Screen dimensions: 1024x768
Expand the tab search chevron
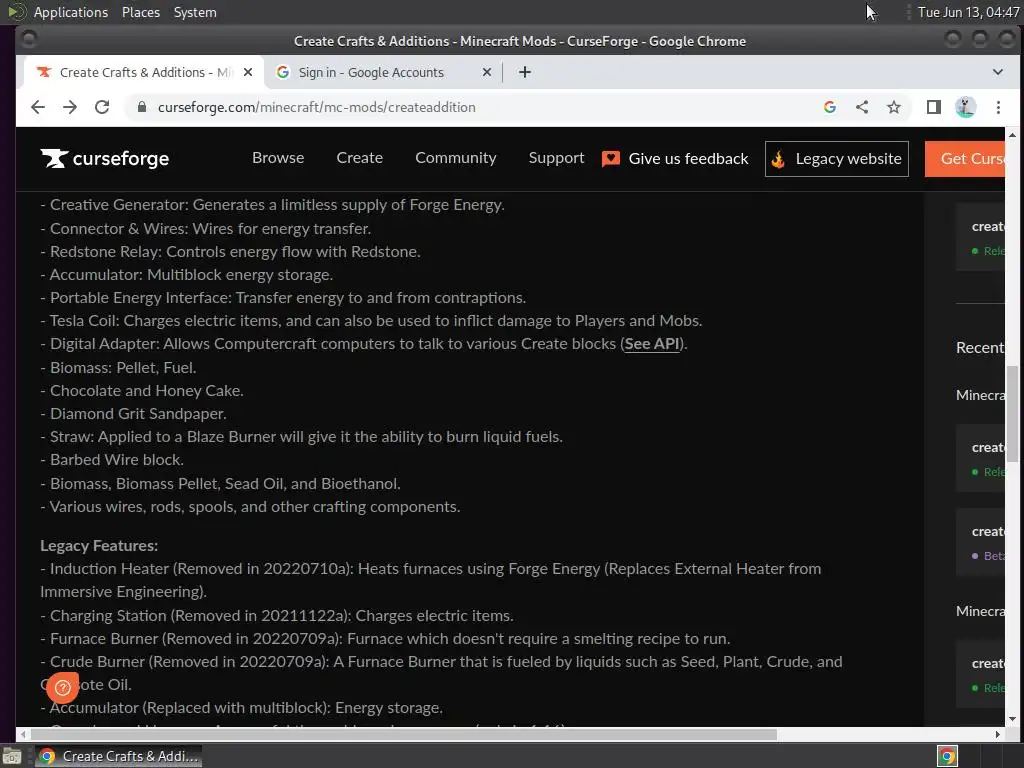[997, 72]
